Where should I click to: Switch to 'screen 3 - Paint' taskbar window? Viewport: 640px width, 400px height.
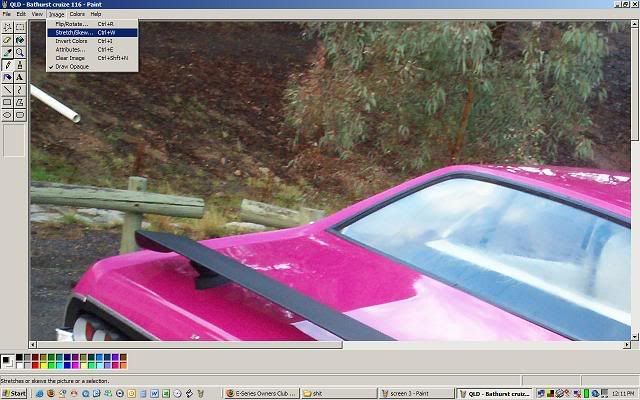pyautogui.click(x=416, y=393)
